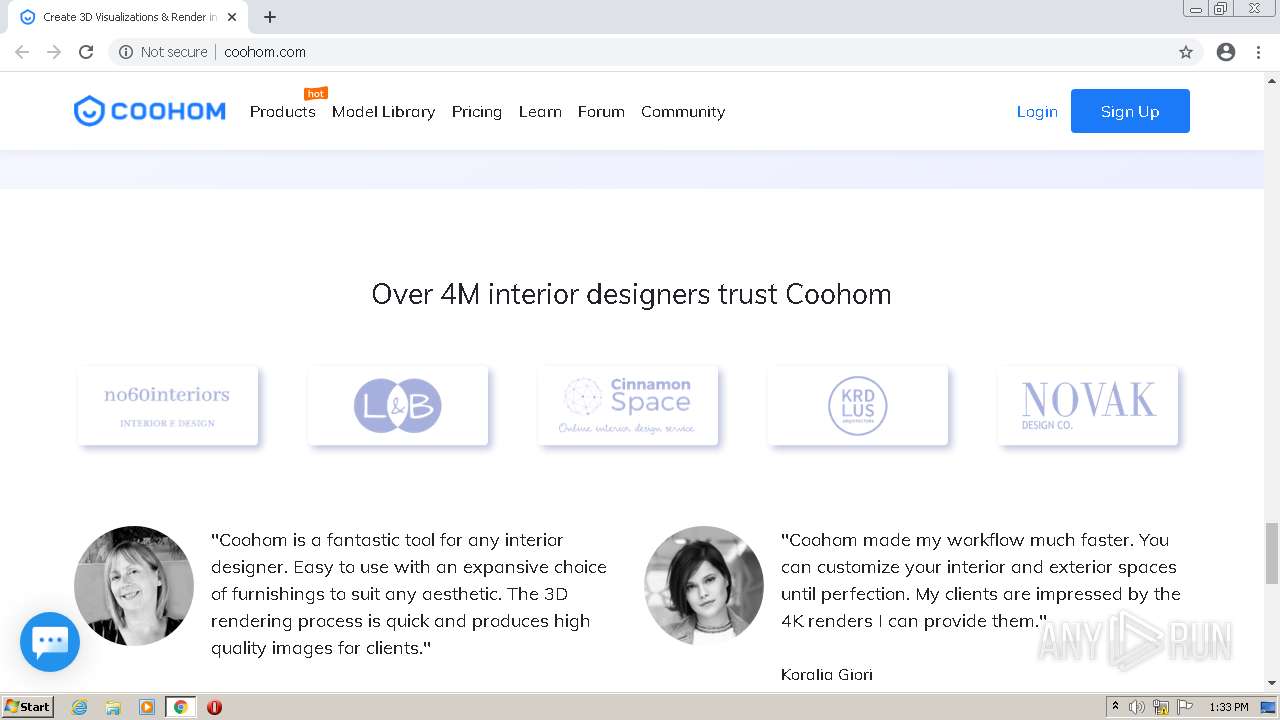Click the Cinnamon Space logo card

628,406
